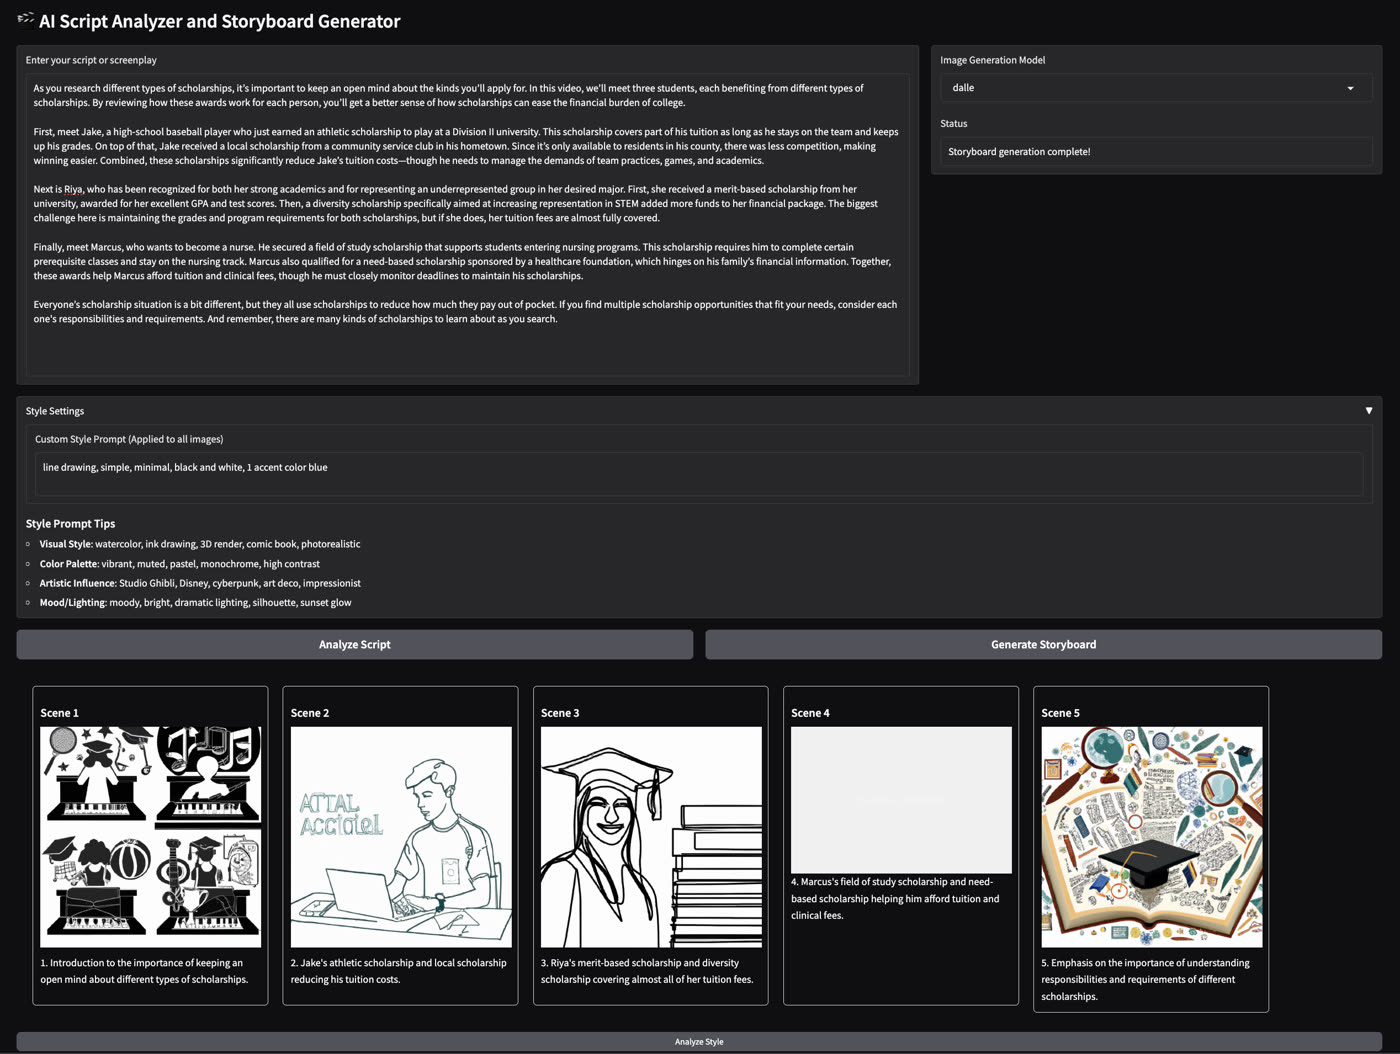
Task: Click the Scene 5 caption about responsibilities
Action: click(1145, 979)
